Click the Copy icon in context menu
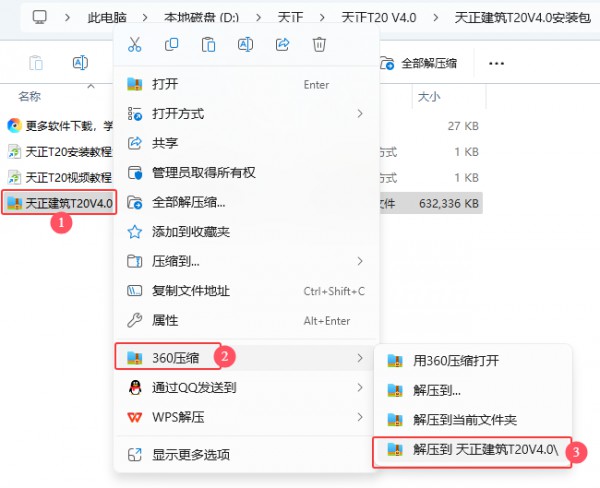 click(172, 44)
